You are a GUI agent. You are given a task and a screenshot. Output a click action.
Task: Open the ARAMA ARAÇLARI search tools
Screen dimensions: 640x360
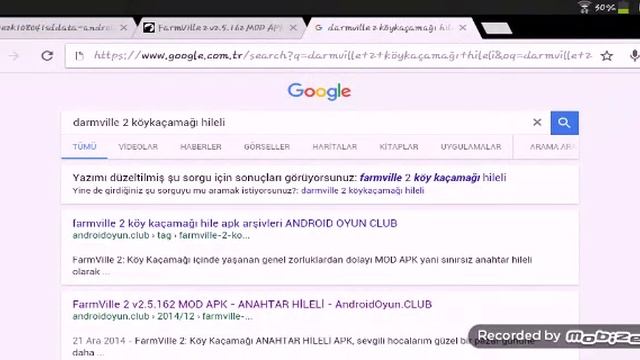pyautogui.click(x=553, y=147)
